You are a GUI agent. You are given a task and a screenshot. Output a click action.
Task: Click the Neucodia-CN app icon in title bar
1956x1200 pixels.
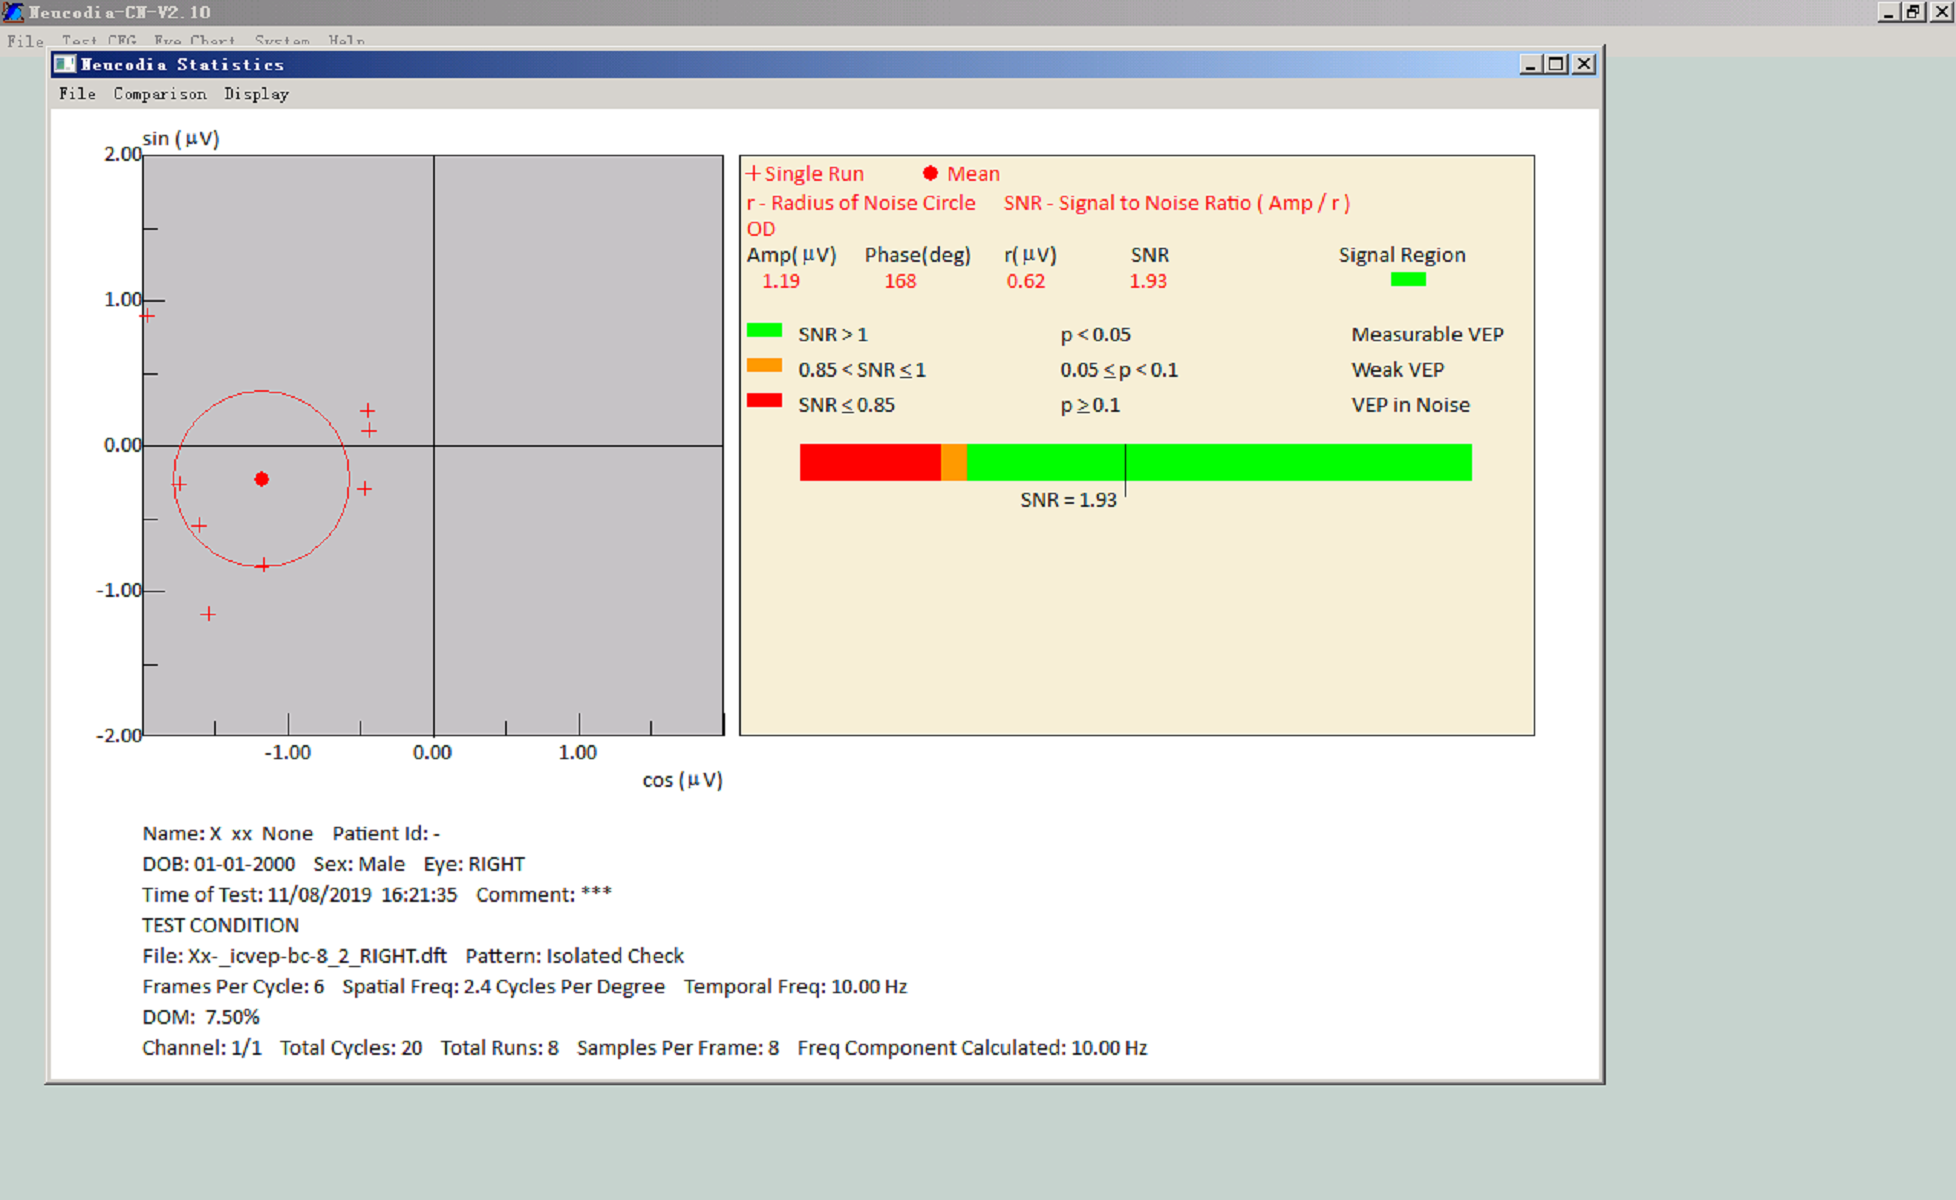[13, 12]
